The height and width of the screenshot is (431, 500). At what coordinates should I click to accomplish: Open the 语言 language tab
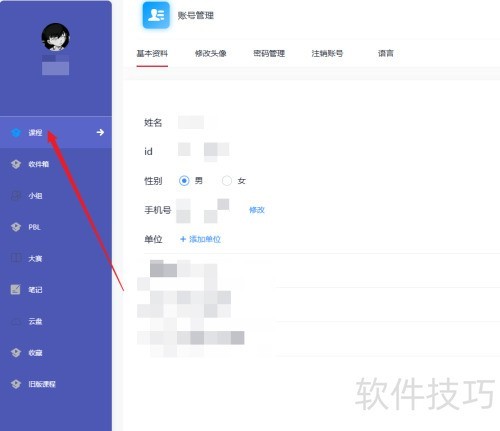click(386, 53)
